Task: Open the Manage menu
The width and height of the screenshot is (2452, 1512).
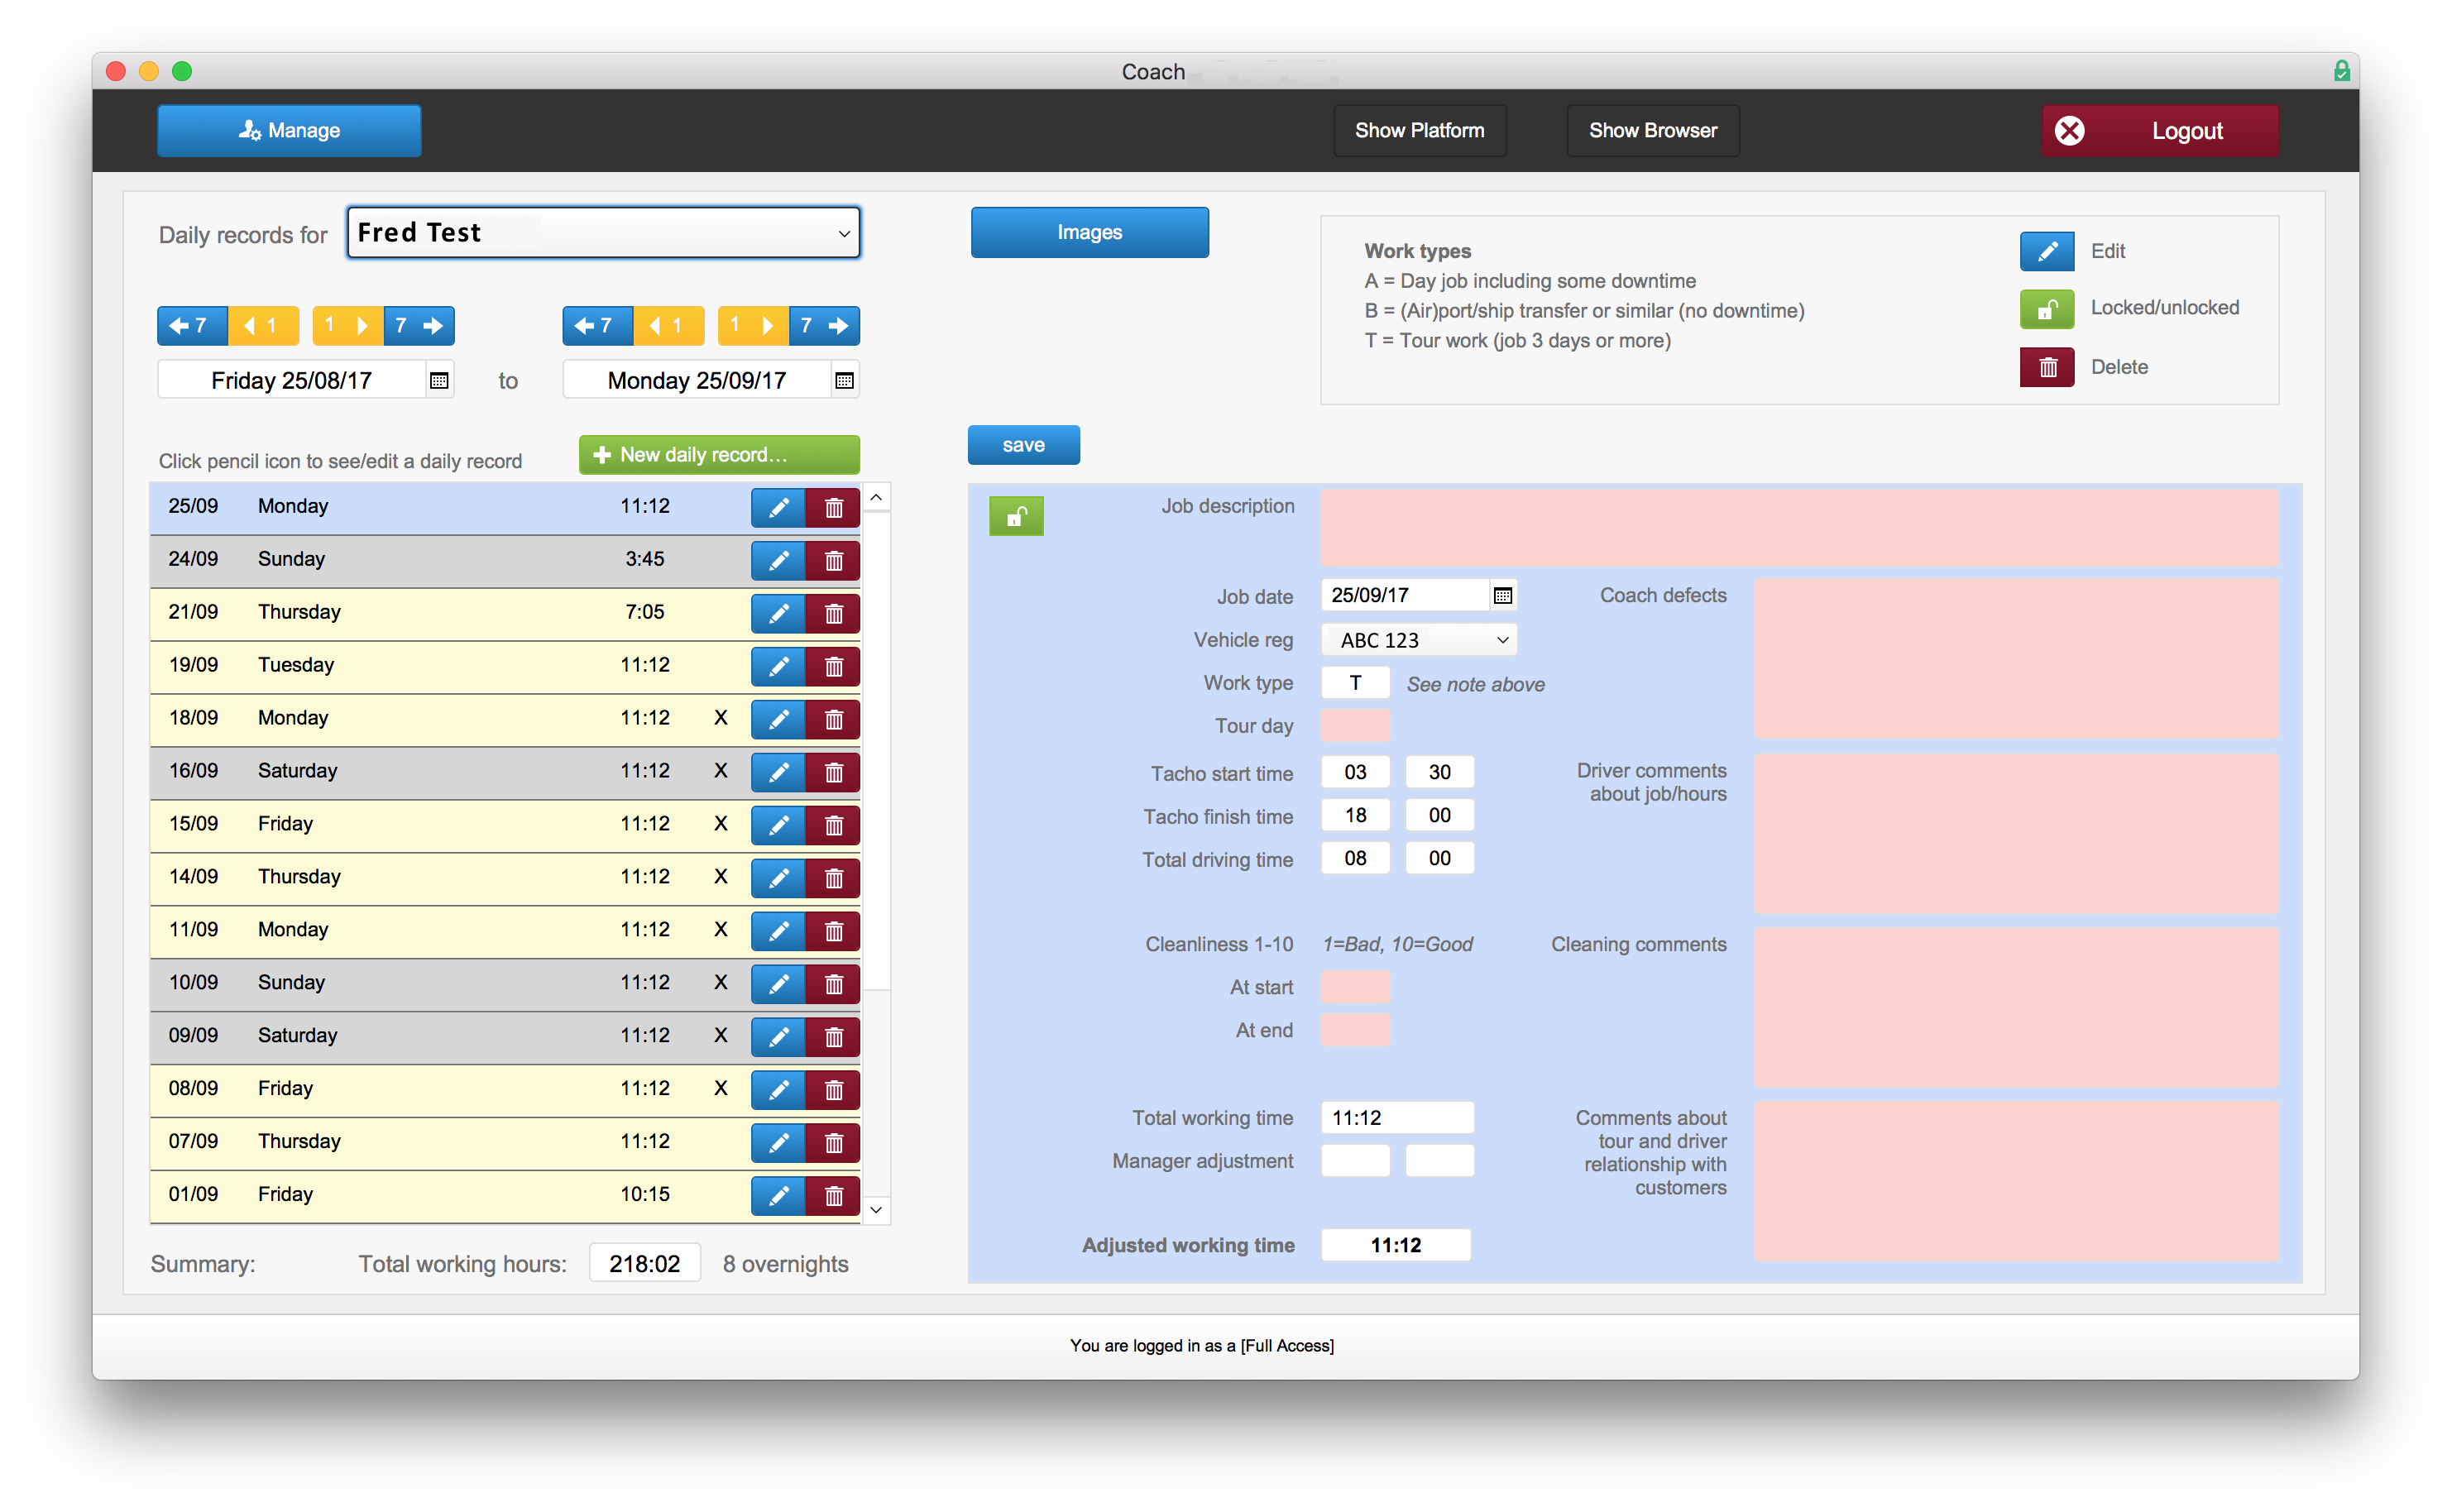Action: pos(289,131)
